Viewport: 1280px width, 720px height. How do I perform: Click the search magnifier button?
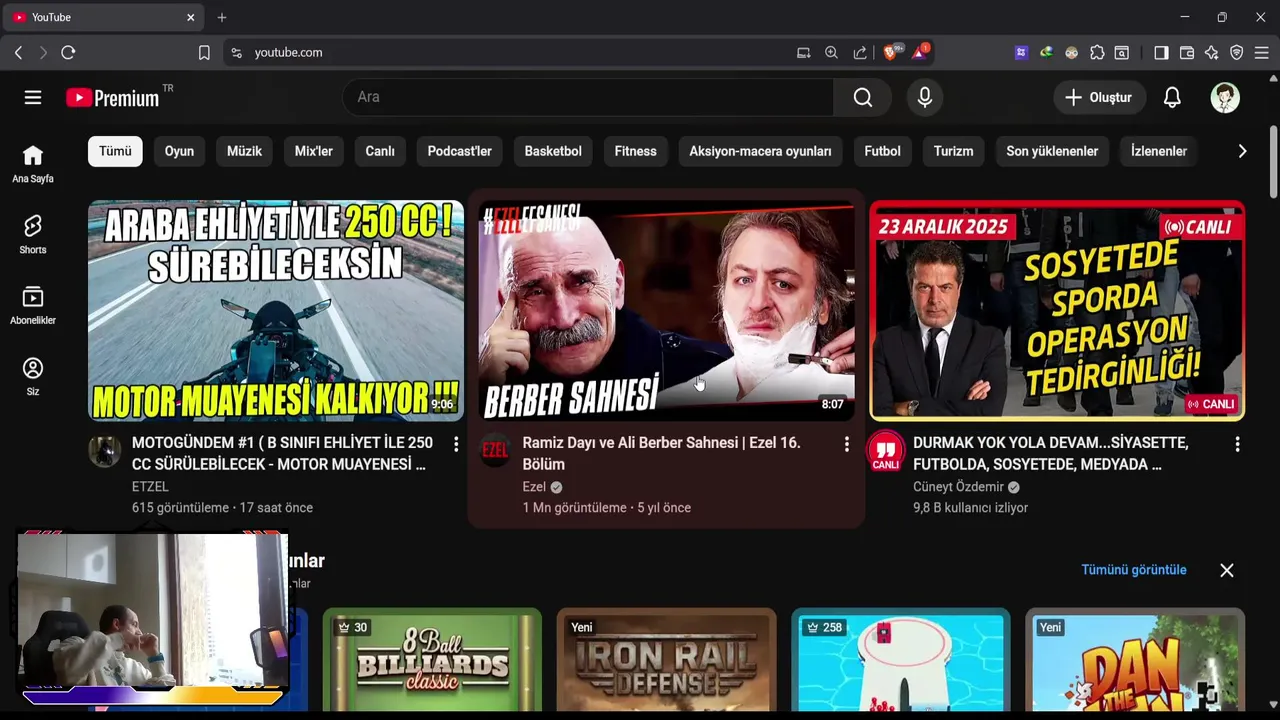point(863,97)
